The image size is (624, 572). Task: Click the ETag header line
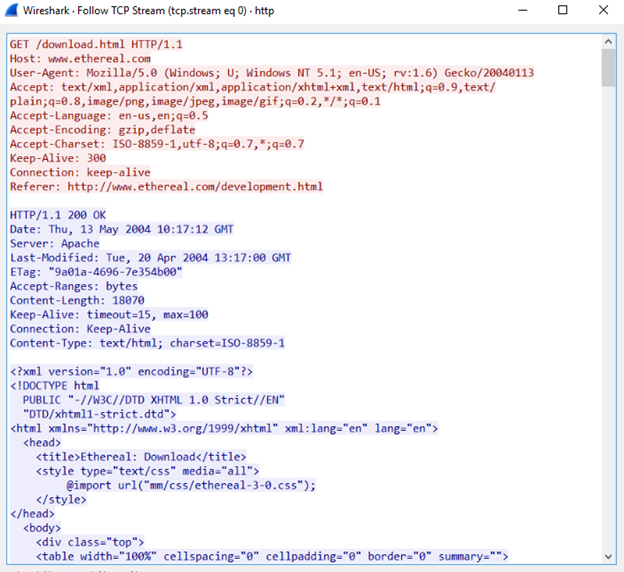96,272
